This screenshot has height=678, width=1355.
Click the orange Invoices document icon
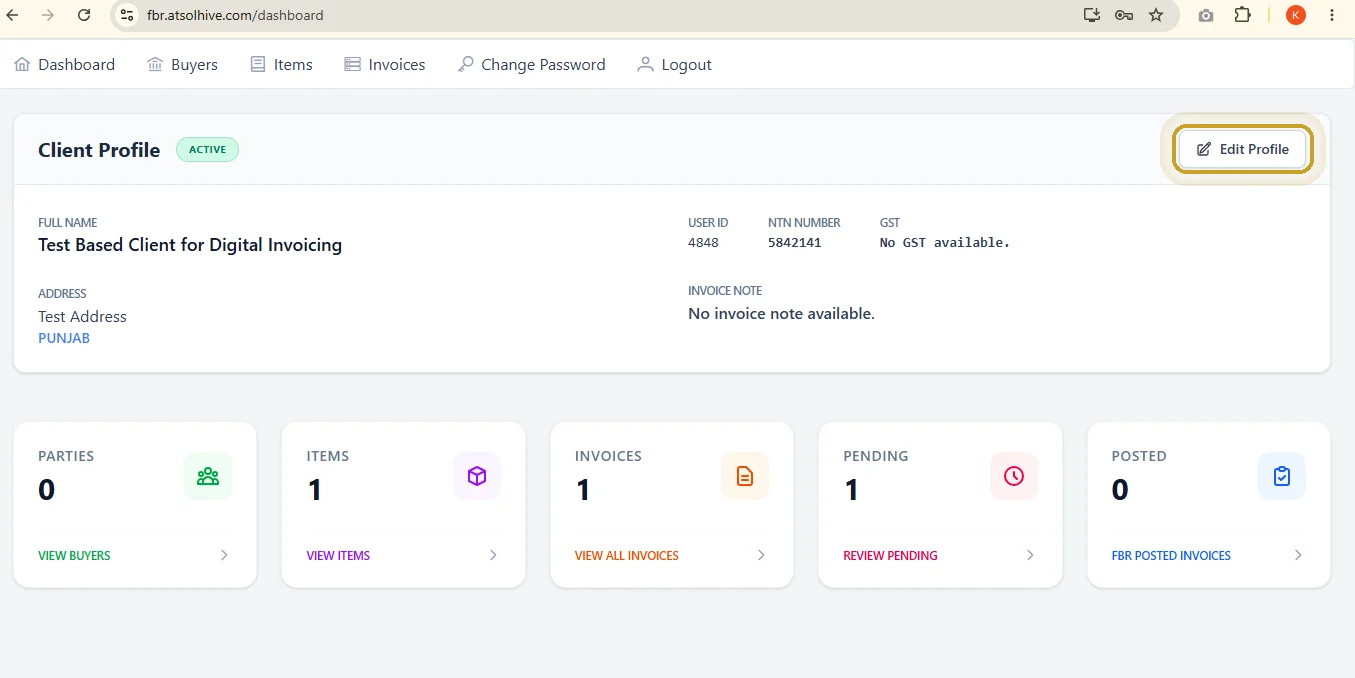[745, 476]
